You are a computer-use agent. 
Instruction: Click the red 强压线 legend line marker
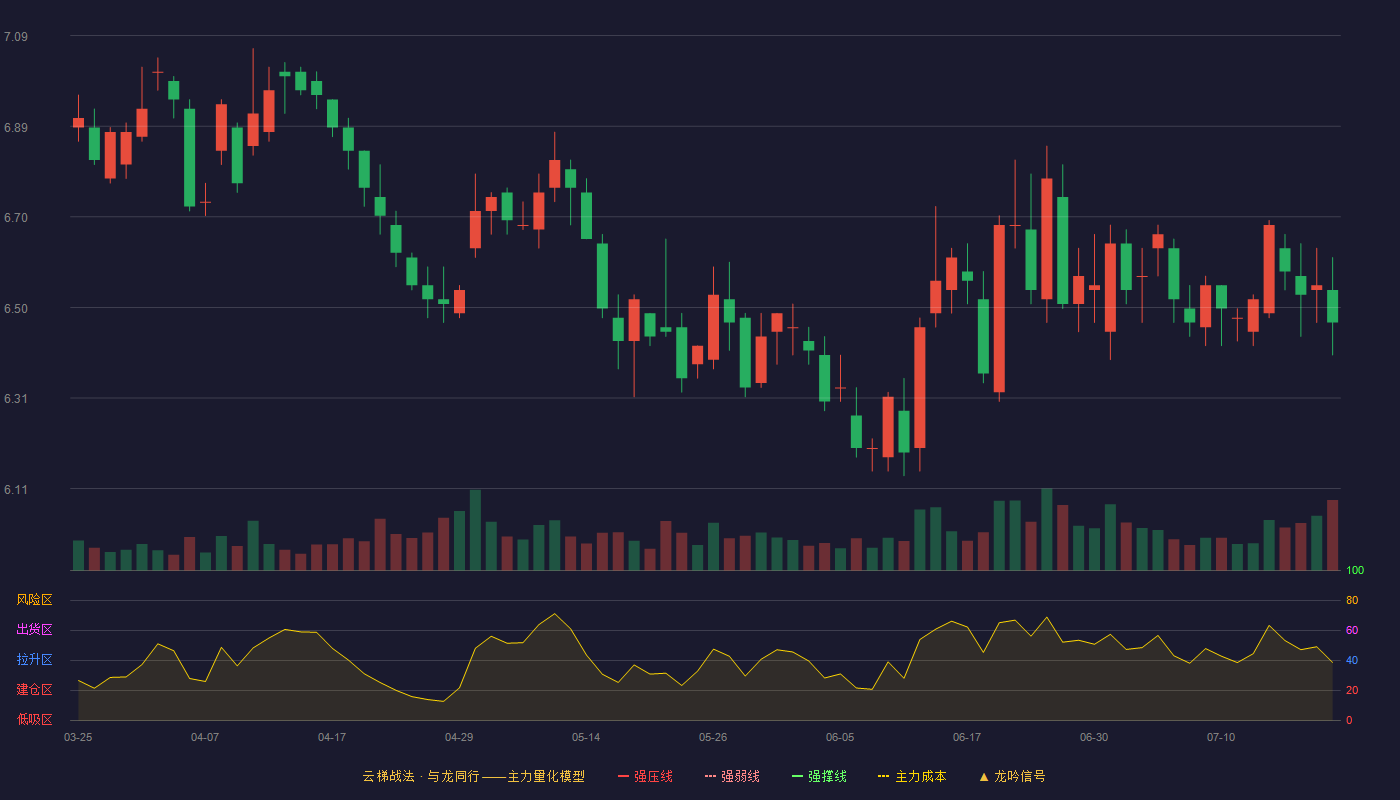tap(624, 776)
